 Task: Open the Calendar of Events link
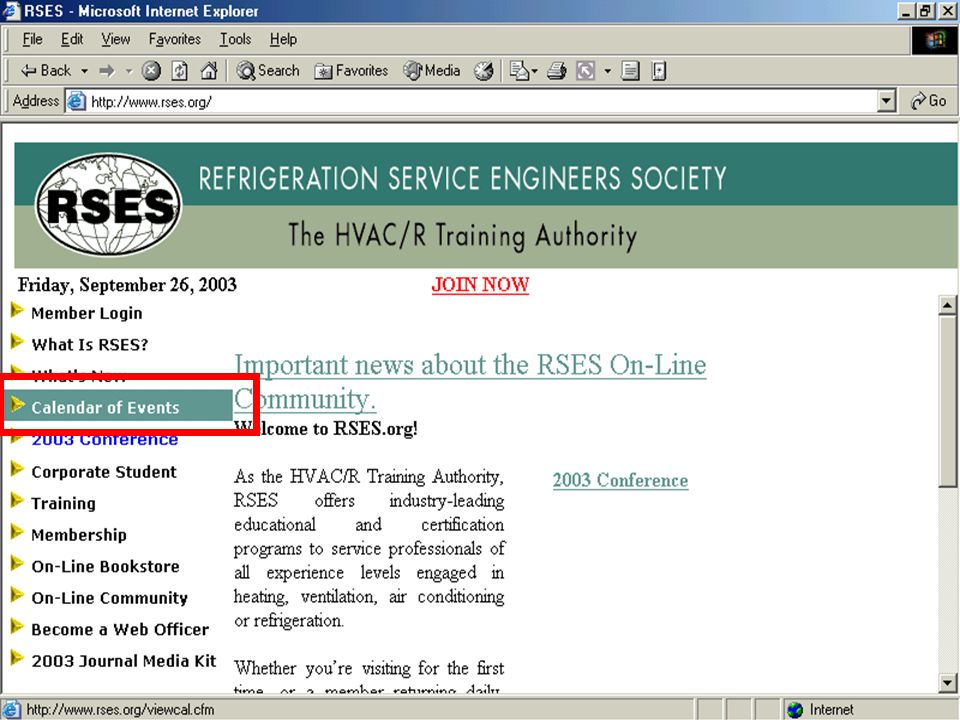click(x=105, y=408)
